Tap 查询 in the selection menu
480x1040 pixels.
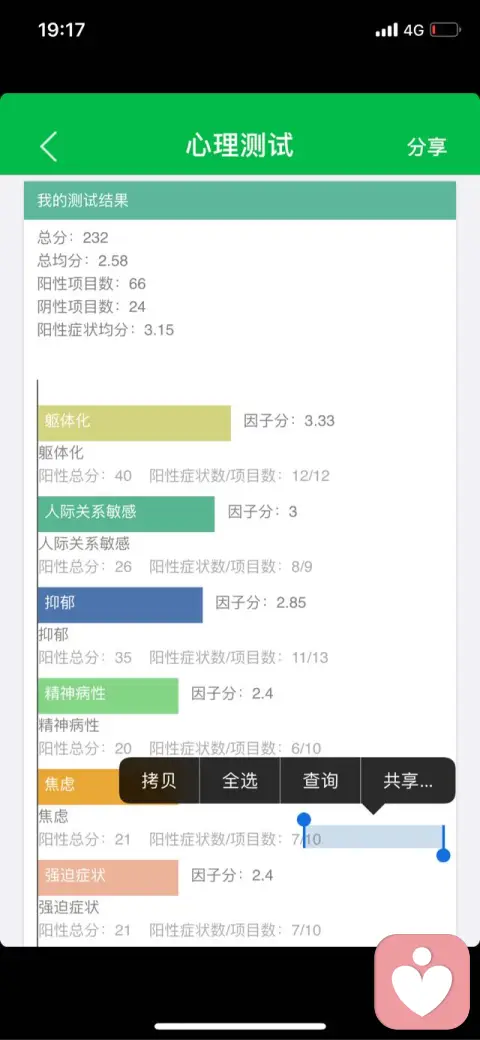coord(320,781)
